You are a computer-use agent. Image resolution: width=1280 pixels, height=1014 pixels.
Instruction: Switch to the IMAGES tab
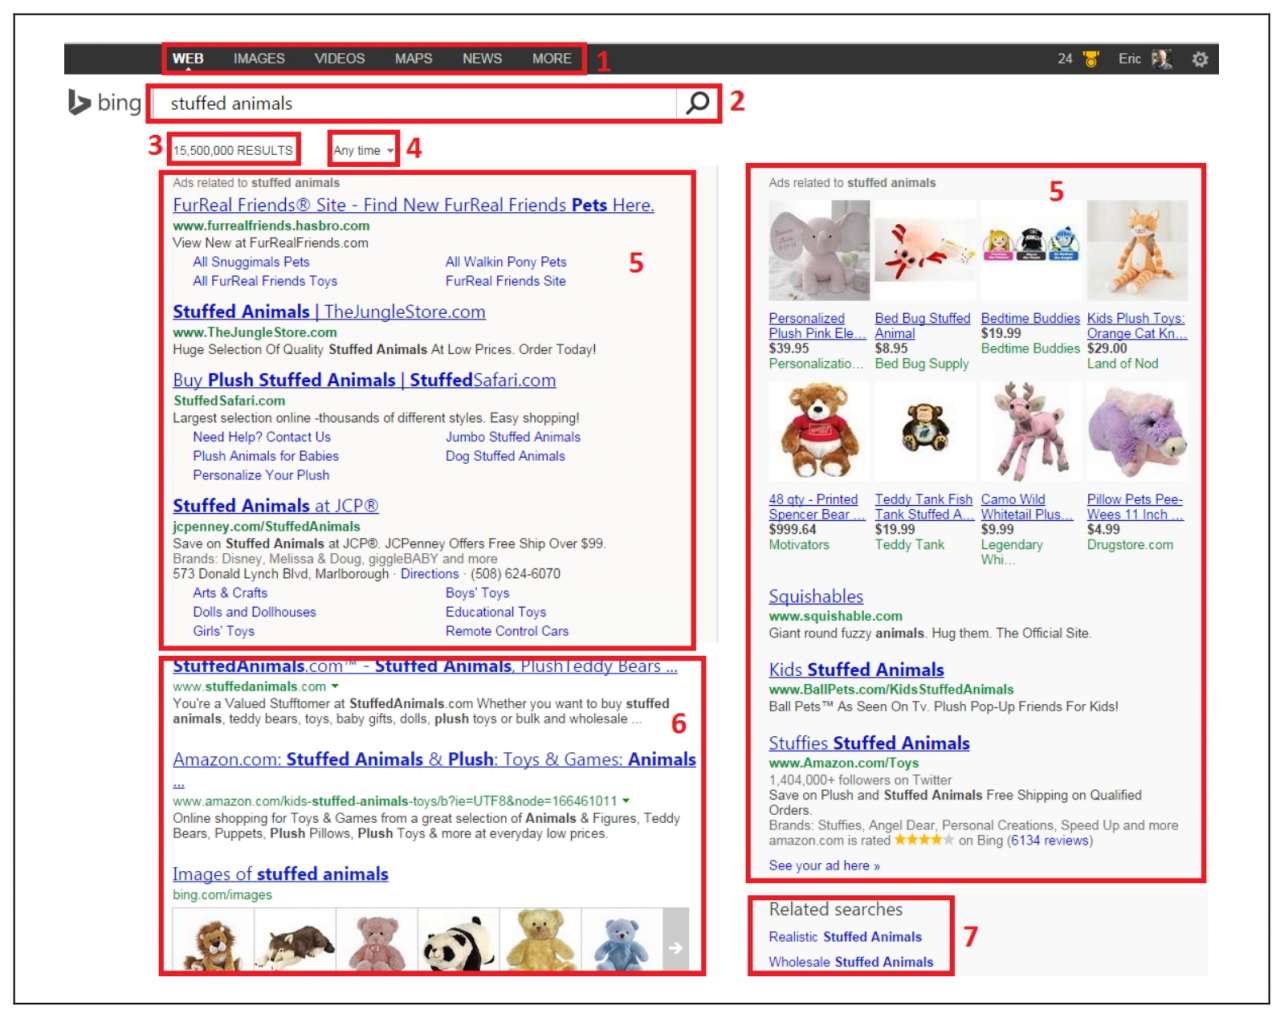click(x=259, y=59)
